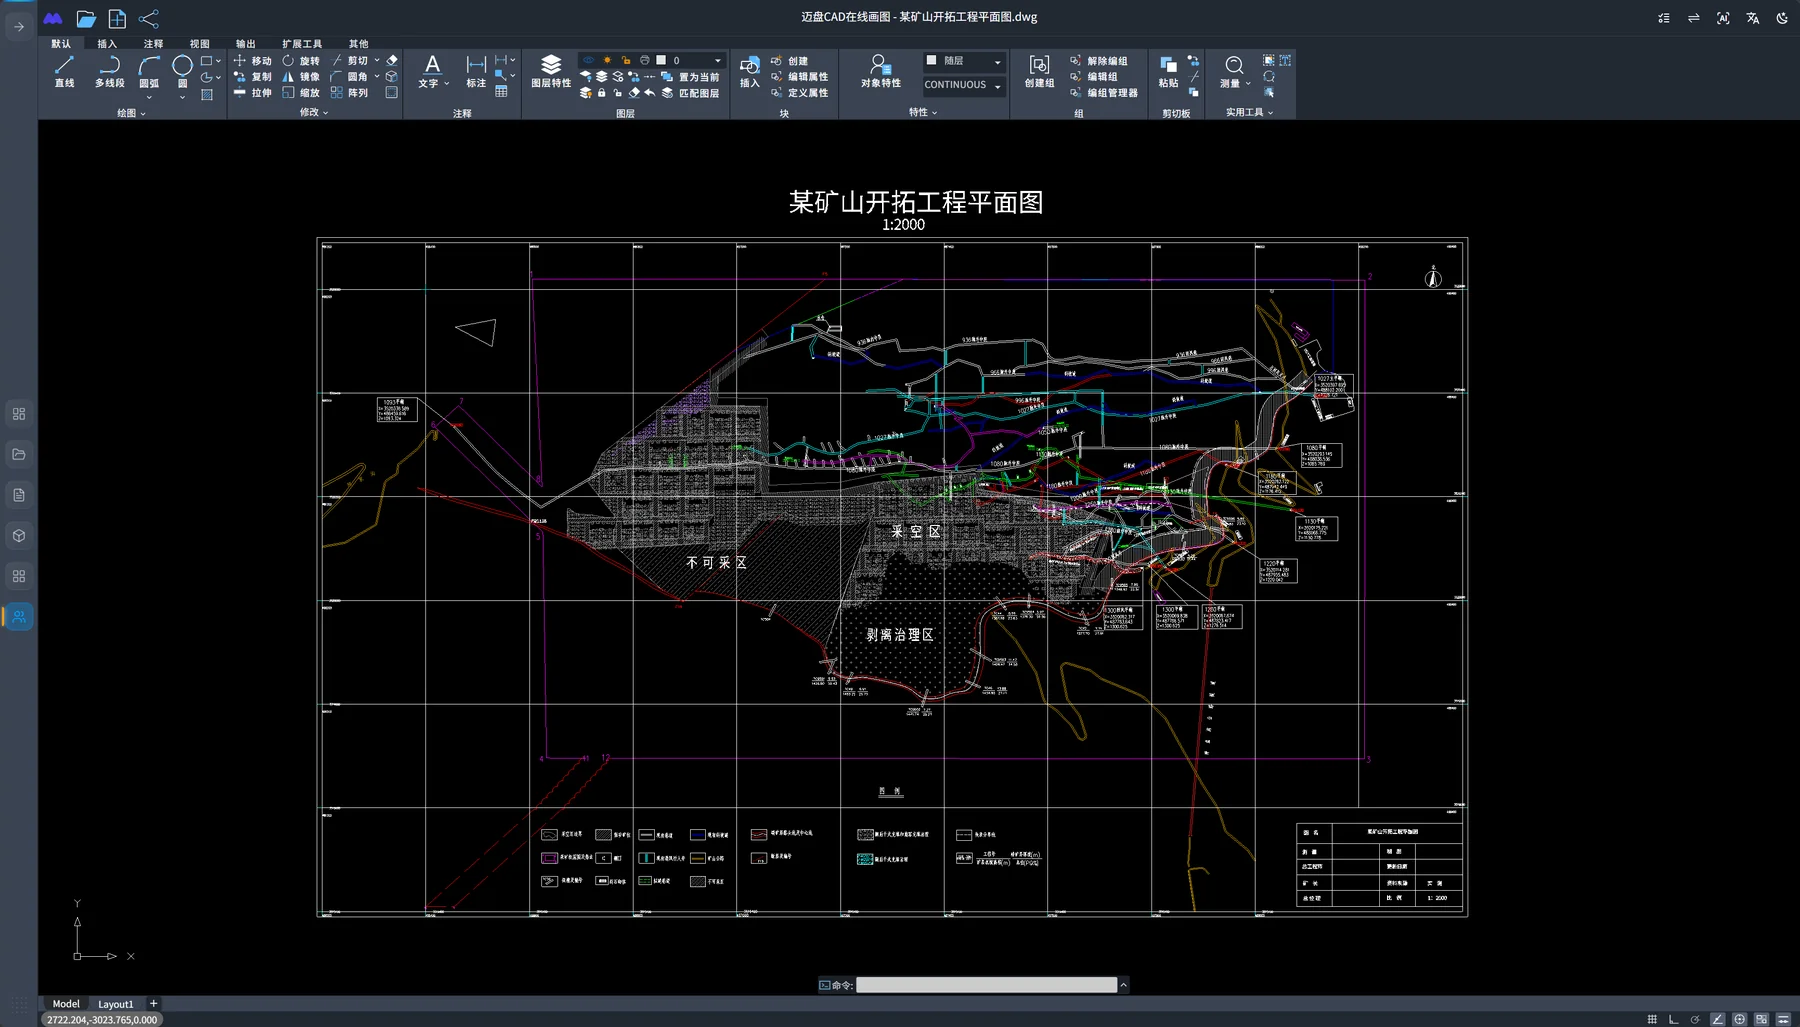Click the 阵列 (Array) tool

coord(349,93)
